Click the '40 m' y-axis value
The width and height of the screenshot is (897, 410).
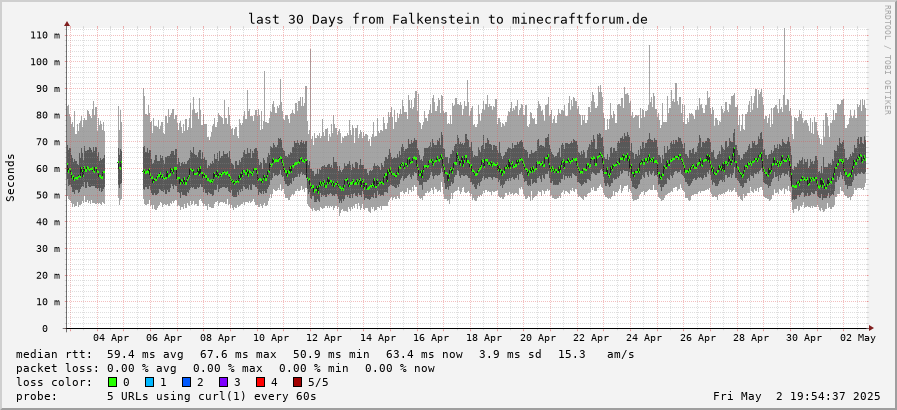(48, 222)
